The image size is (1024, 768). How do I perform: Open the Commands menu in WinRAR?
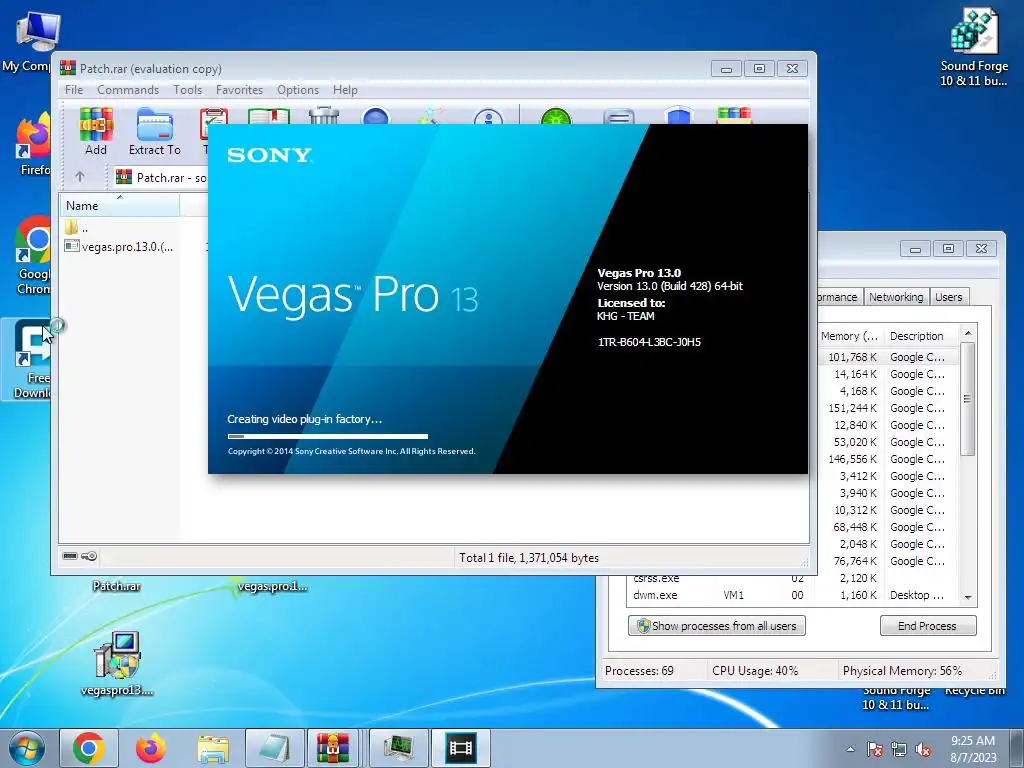tap(128, 89)
